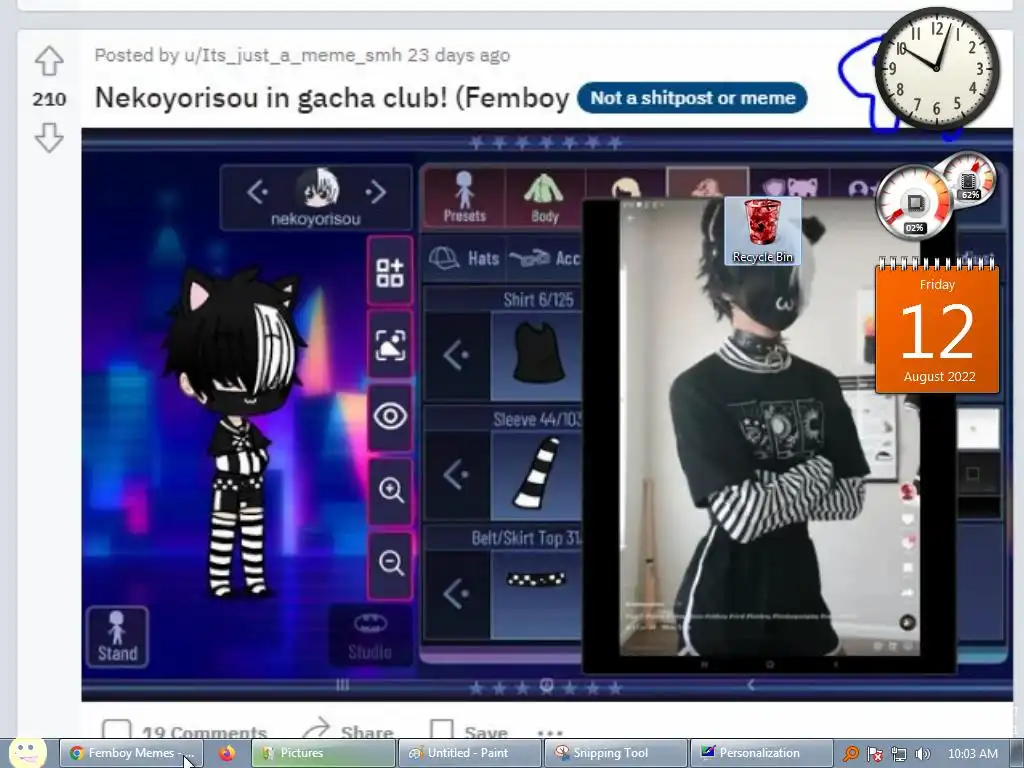The image size is (1024, 768).
Task: Open Firefox from the taskbar
Action: pos(227,753)
